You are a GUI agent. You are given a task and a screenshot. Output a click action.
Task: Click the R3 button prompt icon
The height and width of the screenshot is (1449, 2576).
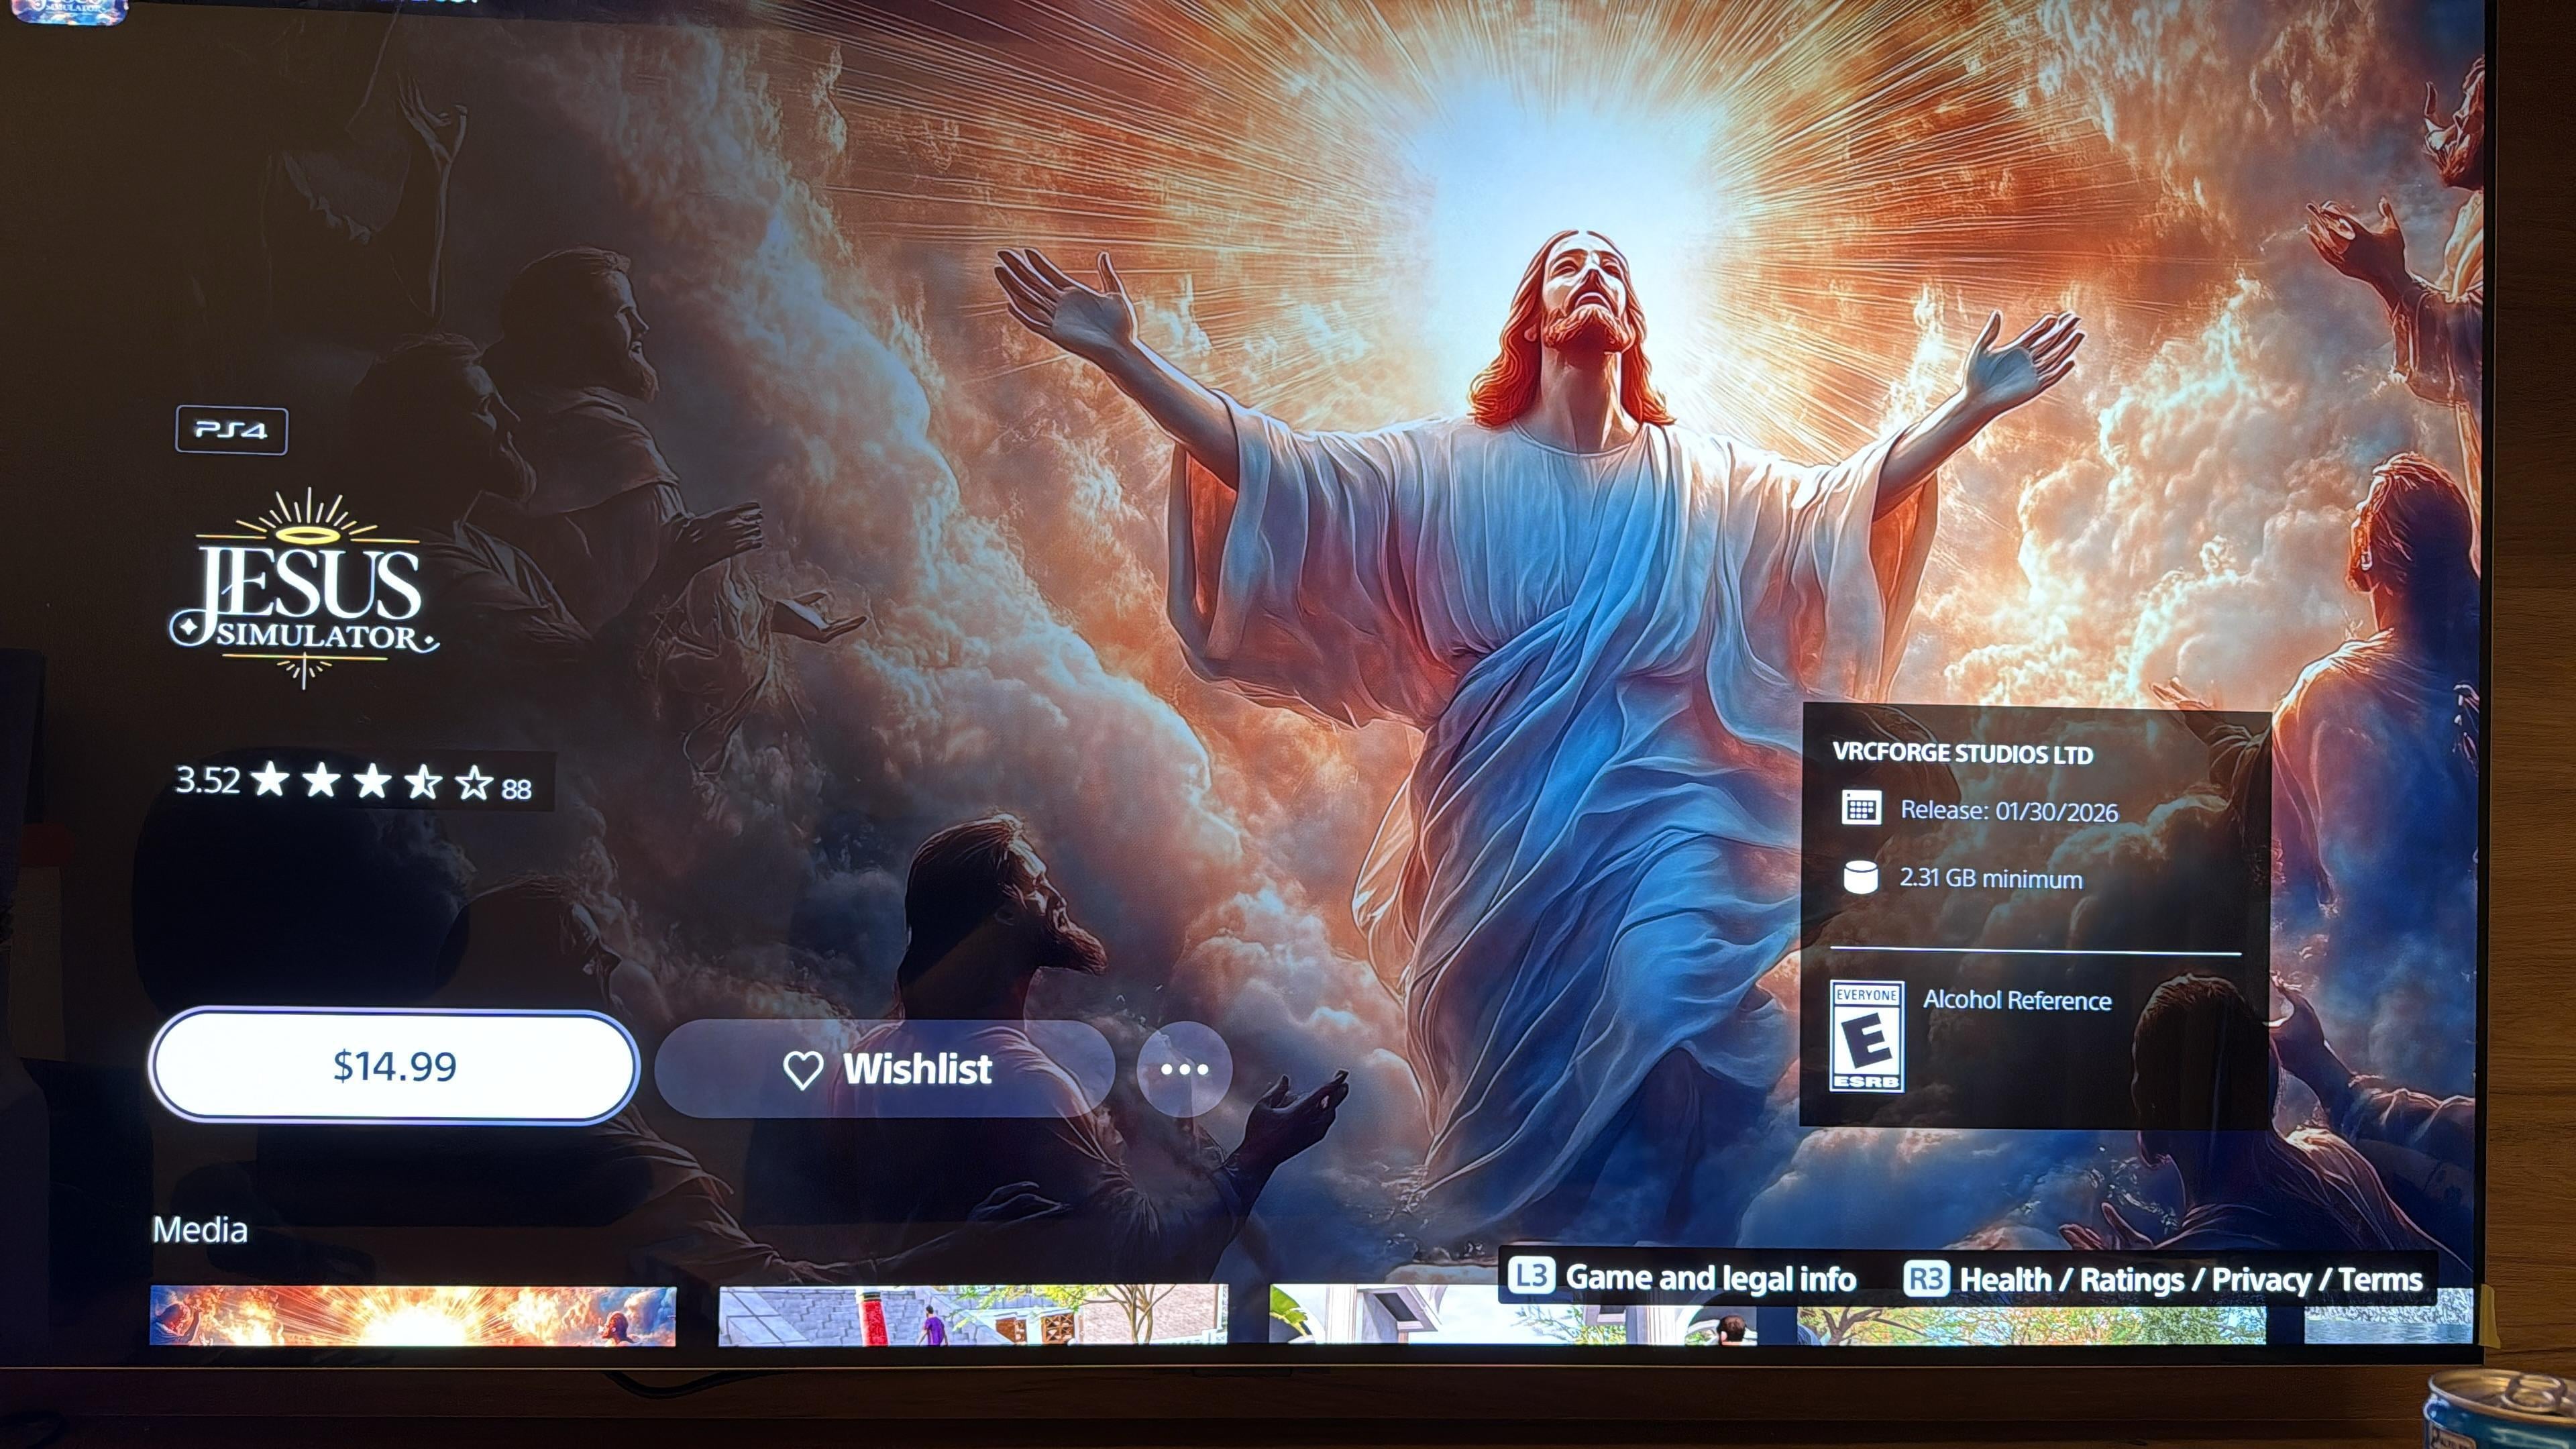tap(1926, 1279)
